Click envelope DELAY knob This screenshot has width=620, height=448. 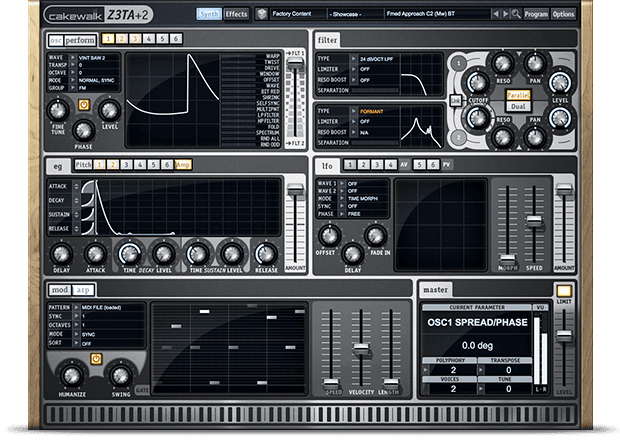(x=61, y=254)
